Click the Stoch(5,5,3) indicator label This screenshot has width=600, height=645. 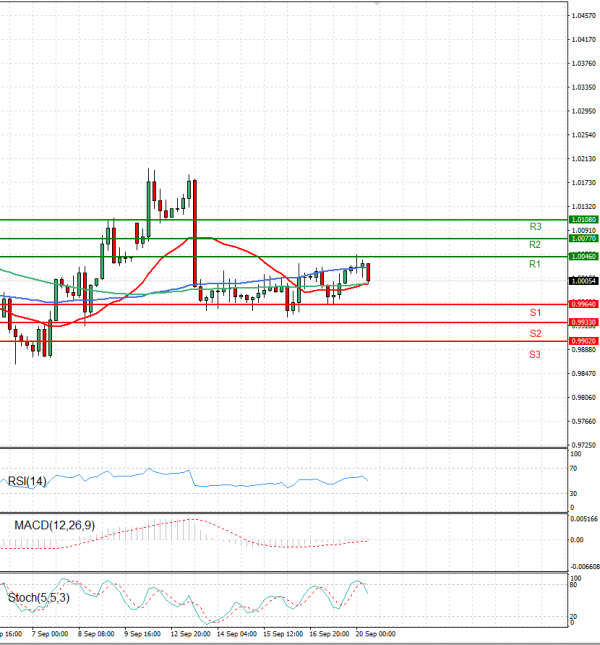39,598
